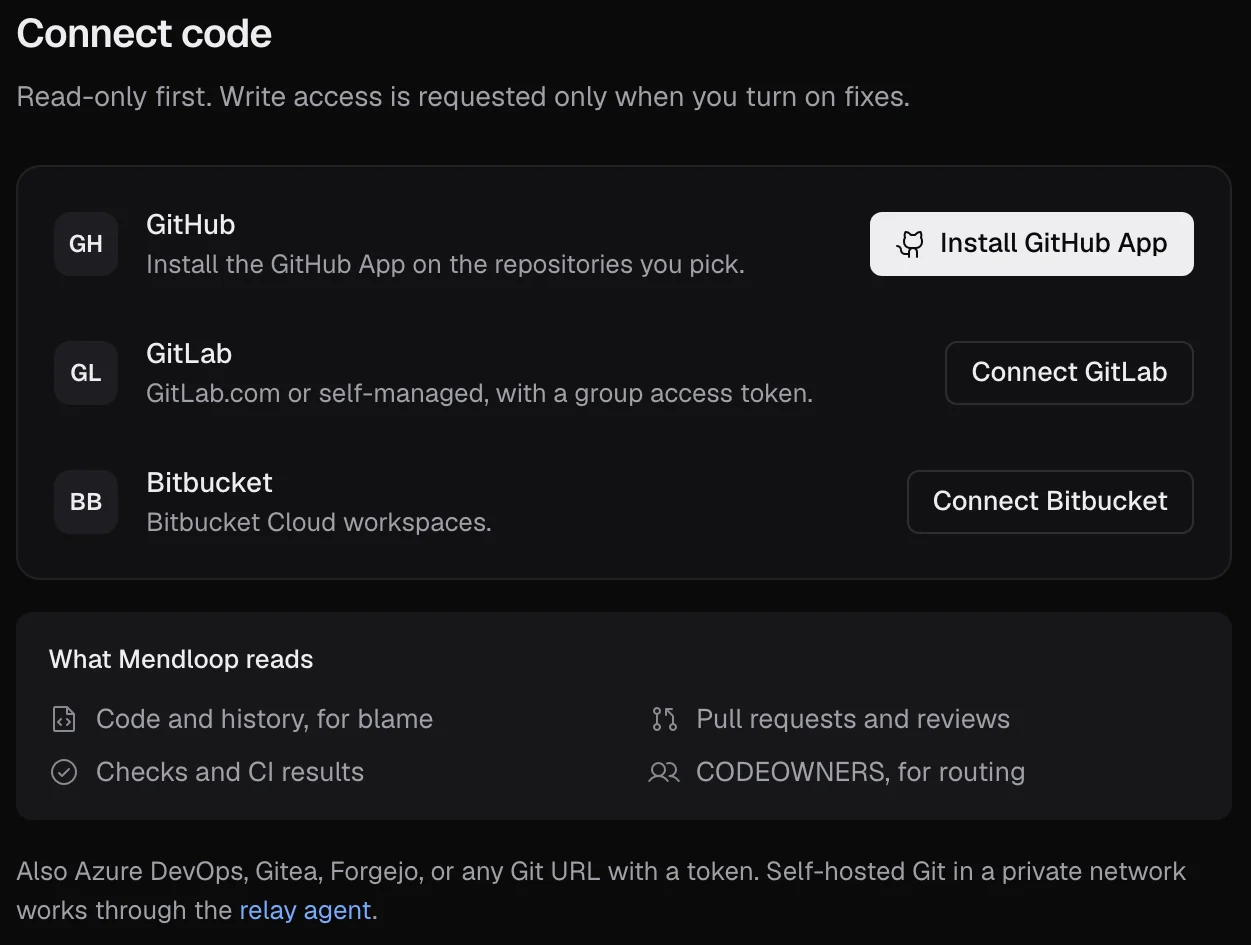This screenshot has width=1251, height=945.
Task: Click the Connect GitLab button
Action: click(x=1069, y=373)
